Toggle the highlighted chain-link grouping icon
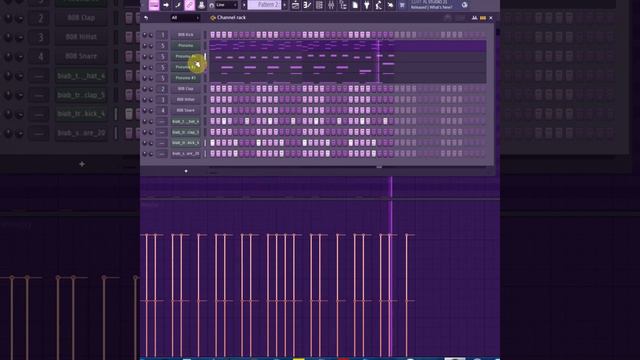Image resolution: width=640 pixels, height=360 pixels. 189,5
